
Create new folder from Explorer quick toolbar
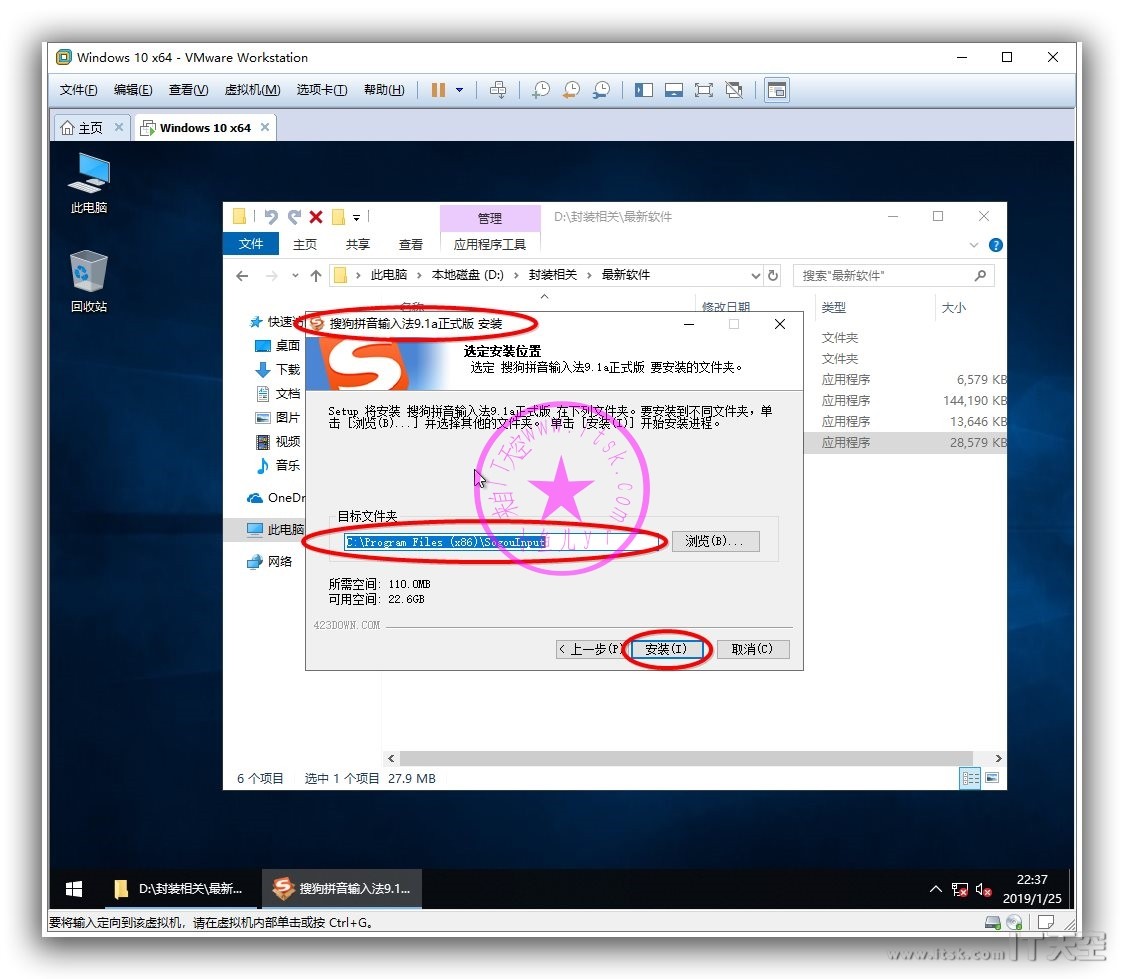[x=338, y=216]
